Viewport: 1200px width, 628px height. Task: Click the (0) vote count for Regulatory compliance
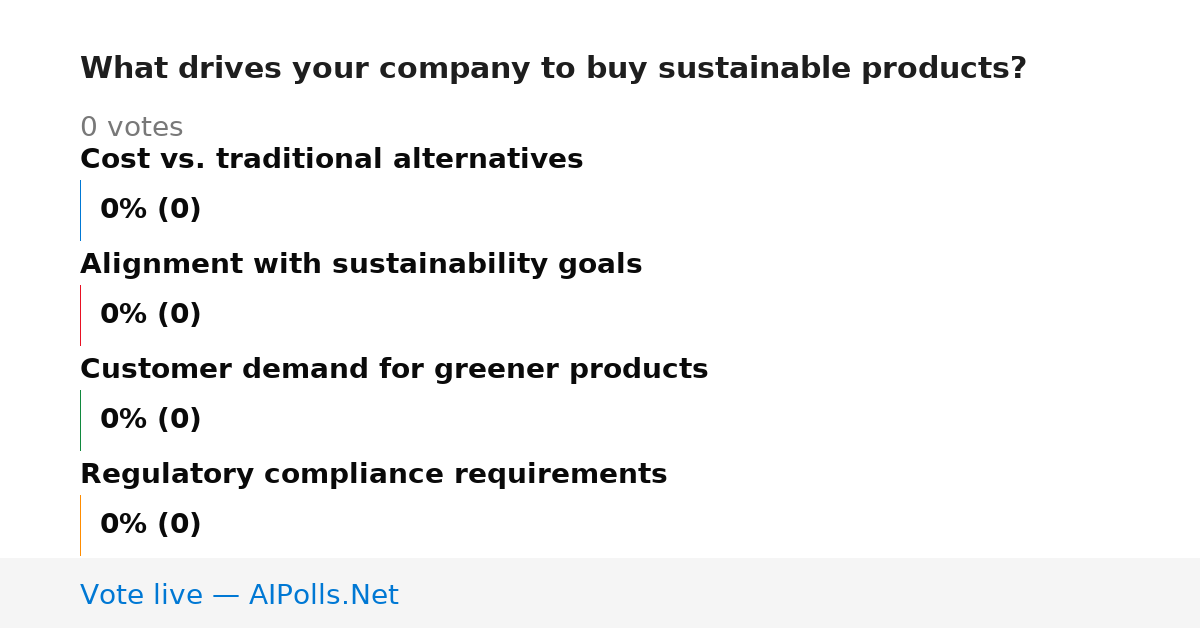(x=179, y=525)
